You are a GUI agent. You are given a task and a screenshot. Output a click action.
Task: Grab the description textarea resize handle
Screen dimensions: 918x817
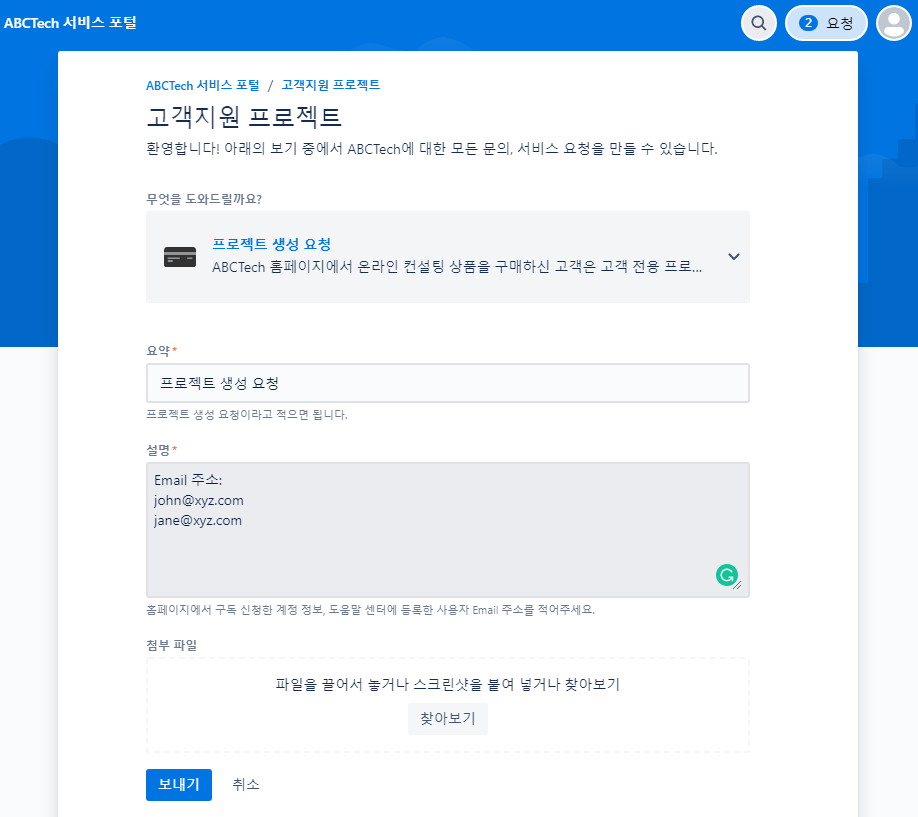pyautogui.click(x=739, y=587)
